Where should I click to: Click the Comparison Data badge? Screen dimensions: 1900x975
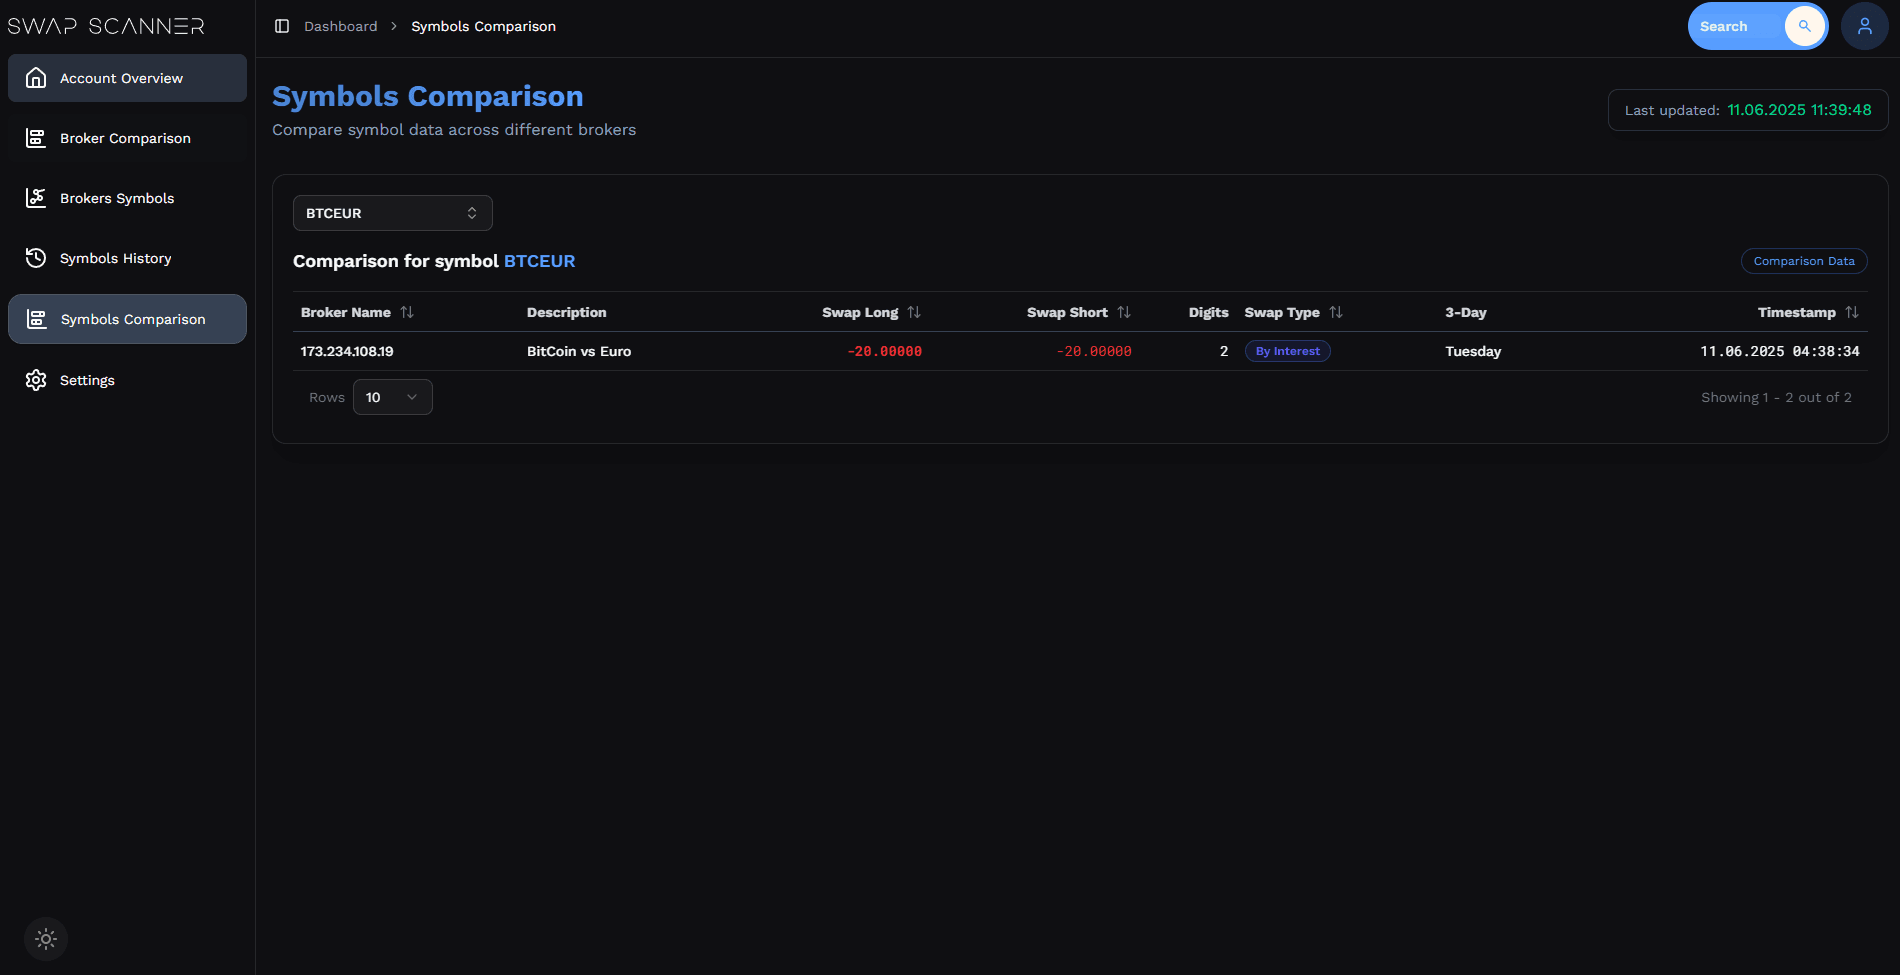pos(1803,261)
